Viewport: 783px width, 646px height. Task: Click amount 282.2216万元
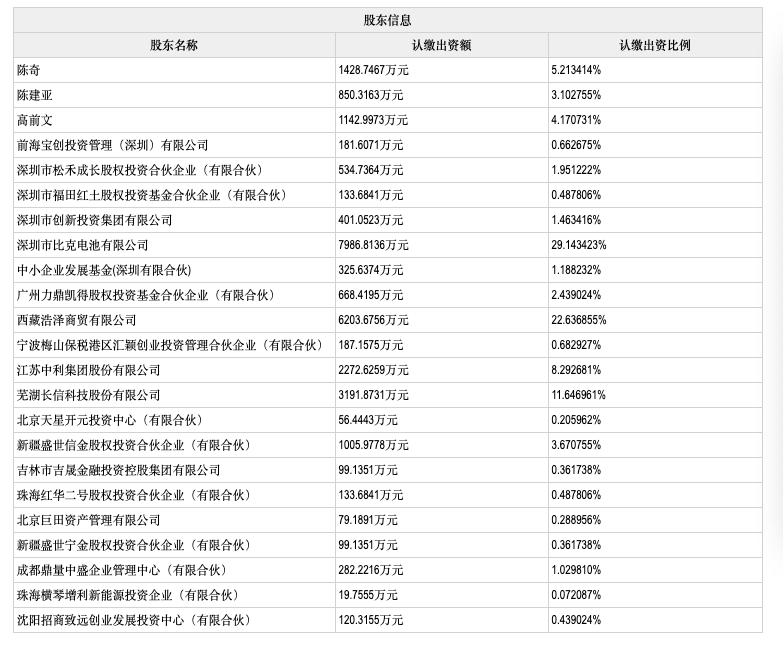[371, 570]
